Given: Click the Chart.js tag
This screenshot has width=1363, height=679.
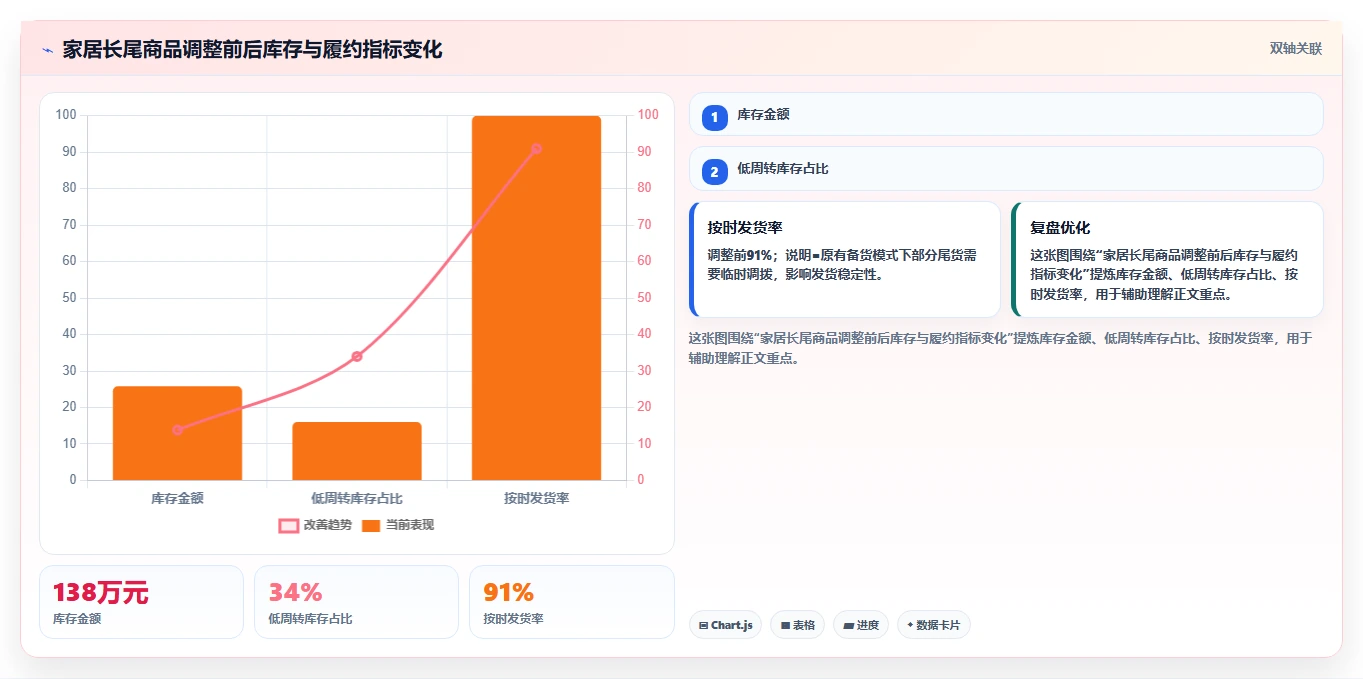Looking at the screenshot, I should click(725, 625).
